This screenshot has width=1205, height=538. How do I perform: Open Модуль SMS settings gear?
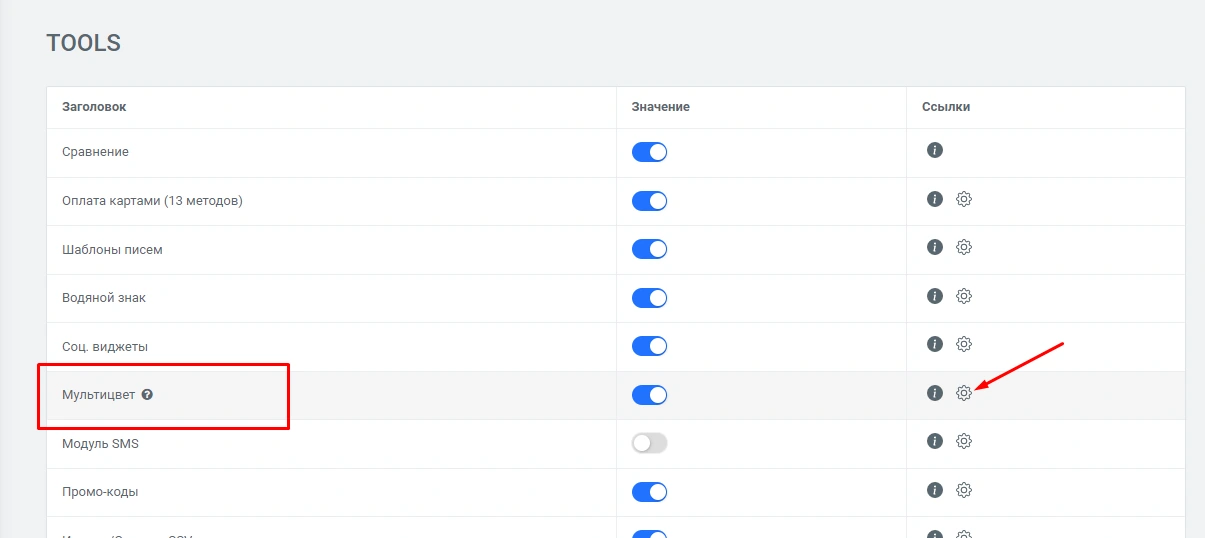[x=964, y=441]
